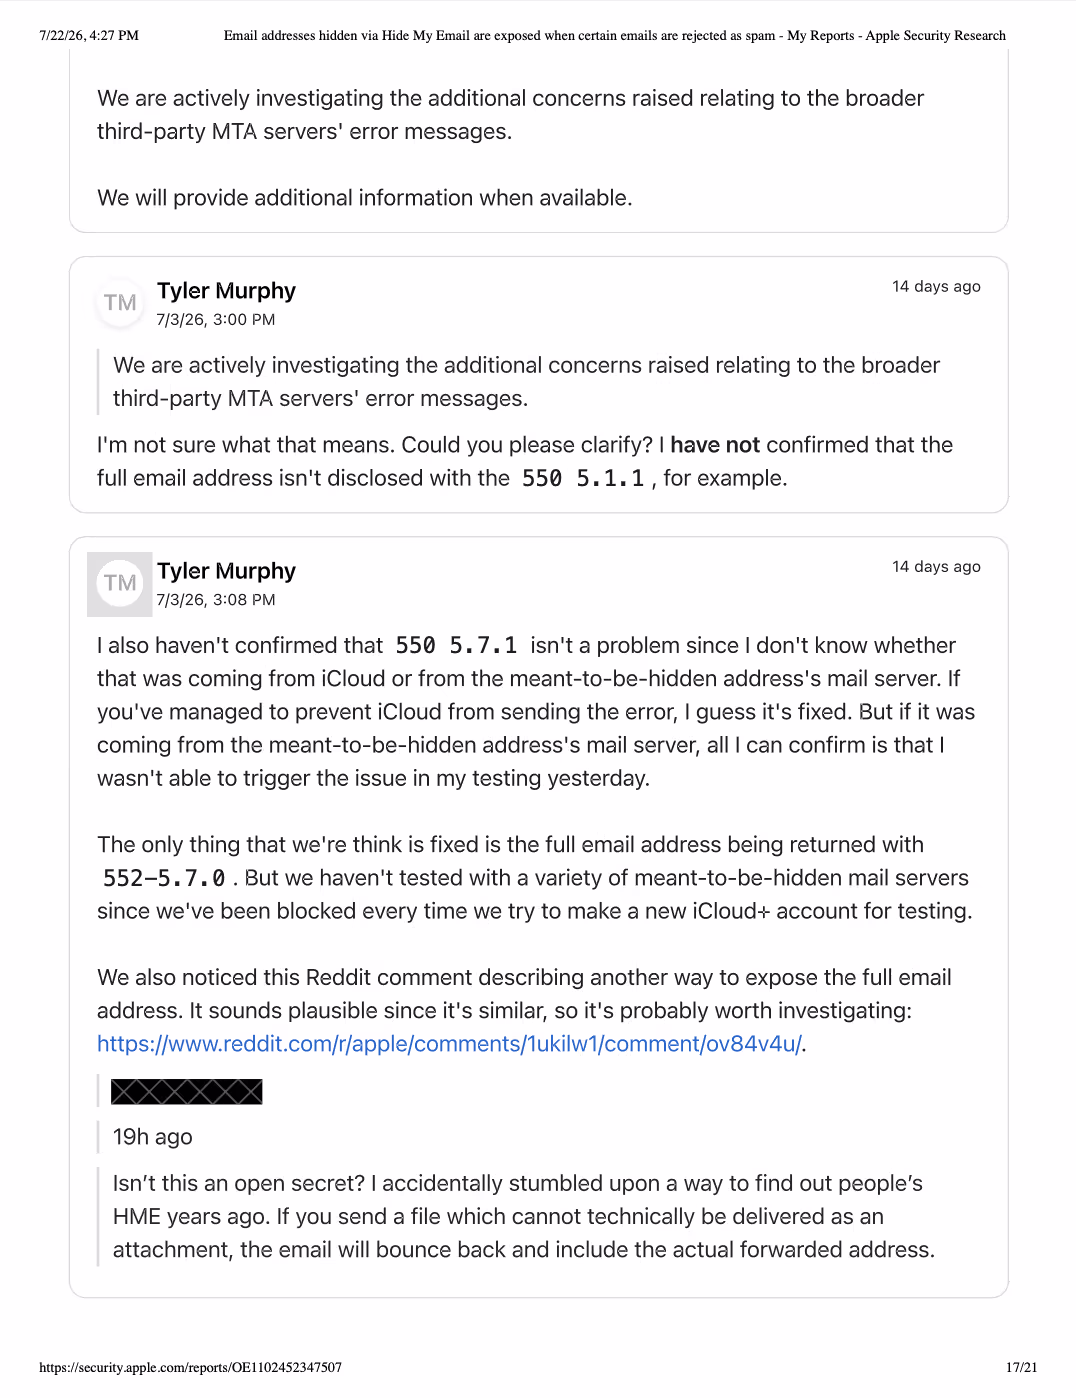Click the 'Isn't this an open secret?' quote text
Viewport: 1076px width, 1398px height.
524,1217
